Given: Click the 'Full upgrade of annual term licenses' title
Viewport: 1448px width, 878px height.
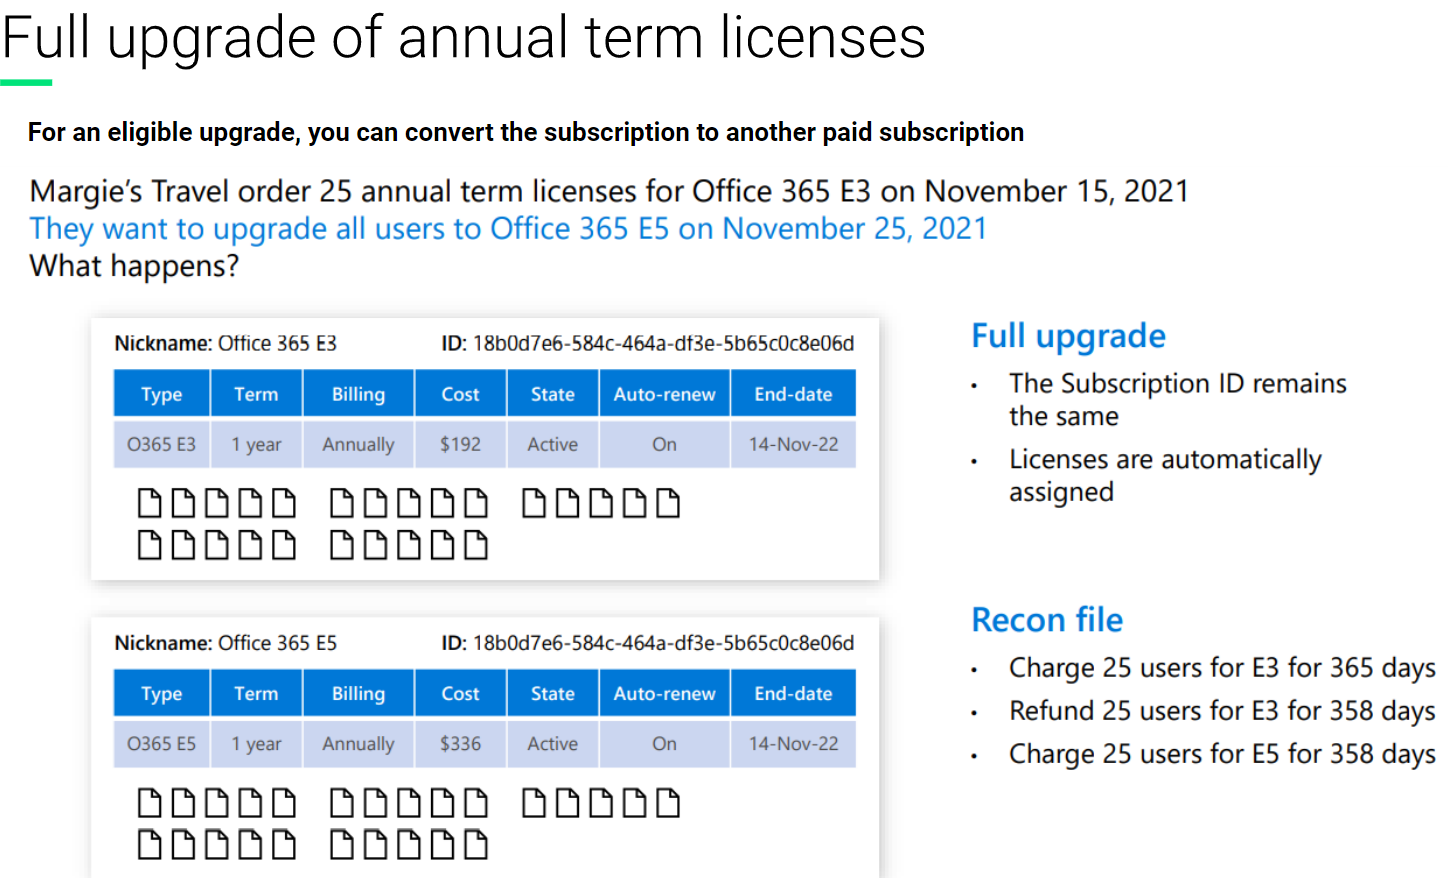Looking at the screenshot, I should tap(464, 38).
